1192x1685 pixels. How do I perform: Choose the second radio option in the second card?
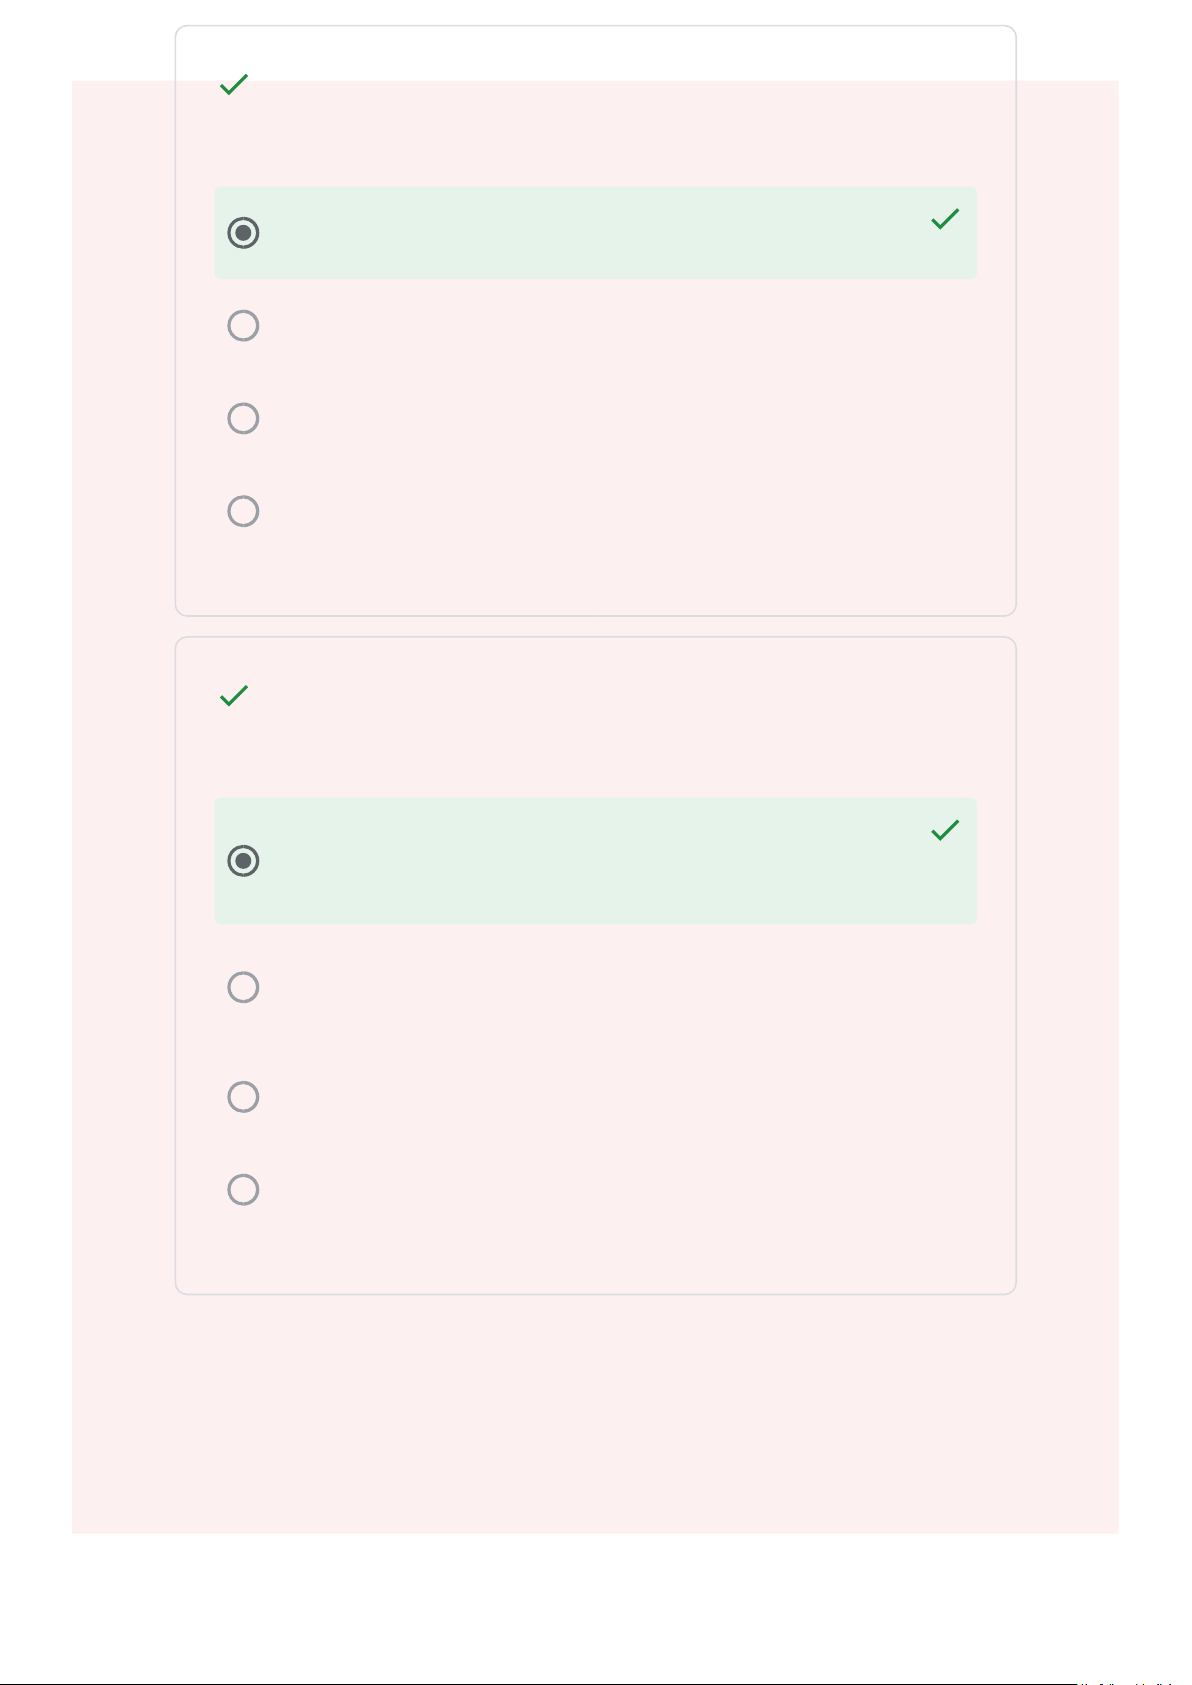pyautogui.click(x=243, y=987)
